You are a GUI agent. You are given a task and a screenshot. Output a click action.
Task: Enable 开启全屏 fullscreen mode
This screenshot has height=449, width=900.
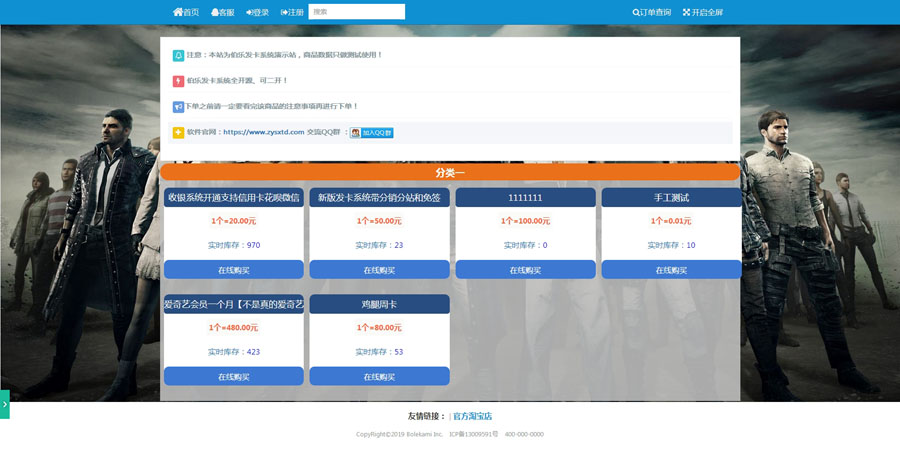point(703,12)
